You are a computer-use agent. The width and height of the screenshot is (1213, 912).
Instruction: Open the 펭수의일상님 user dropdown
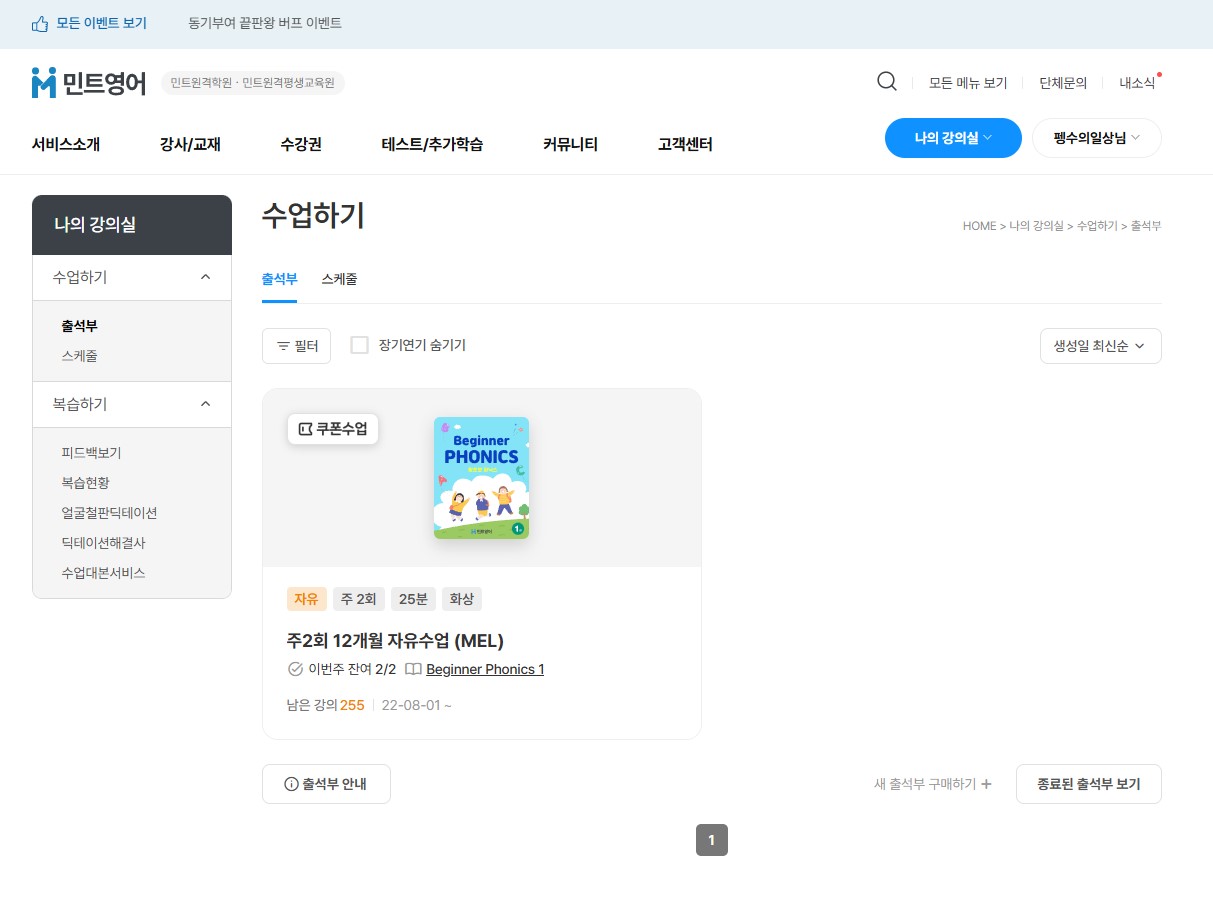(x=1096, y=138)
